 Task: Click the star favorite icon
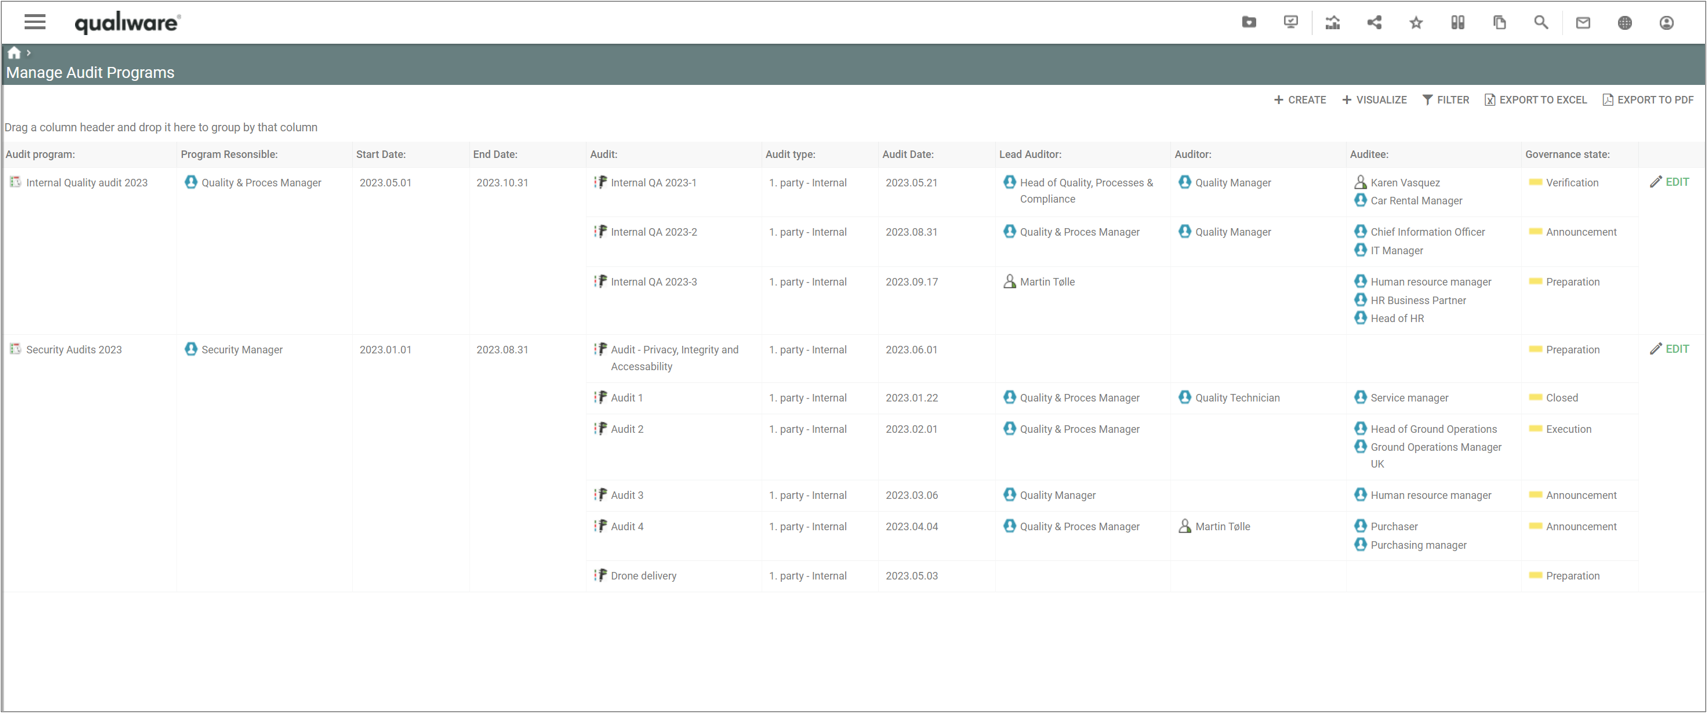1416,22
